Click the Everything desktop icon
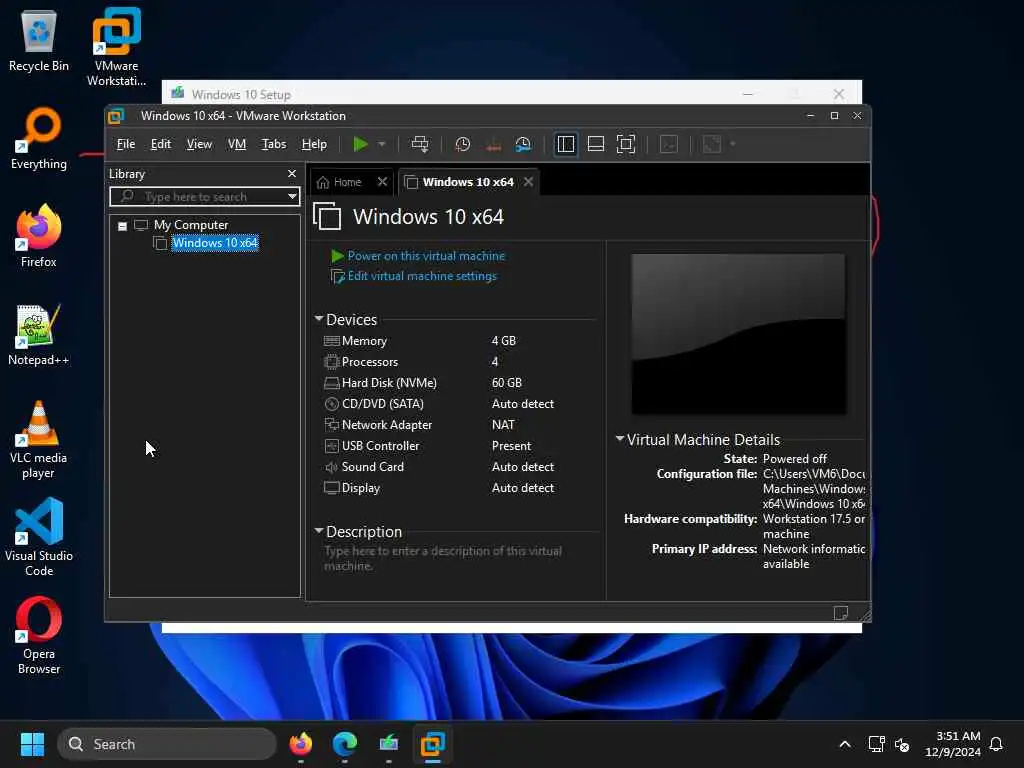The image size is (1024, 768). 39,138
